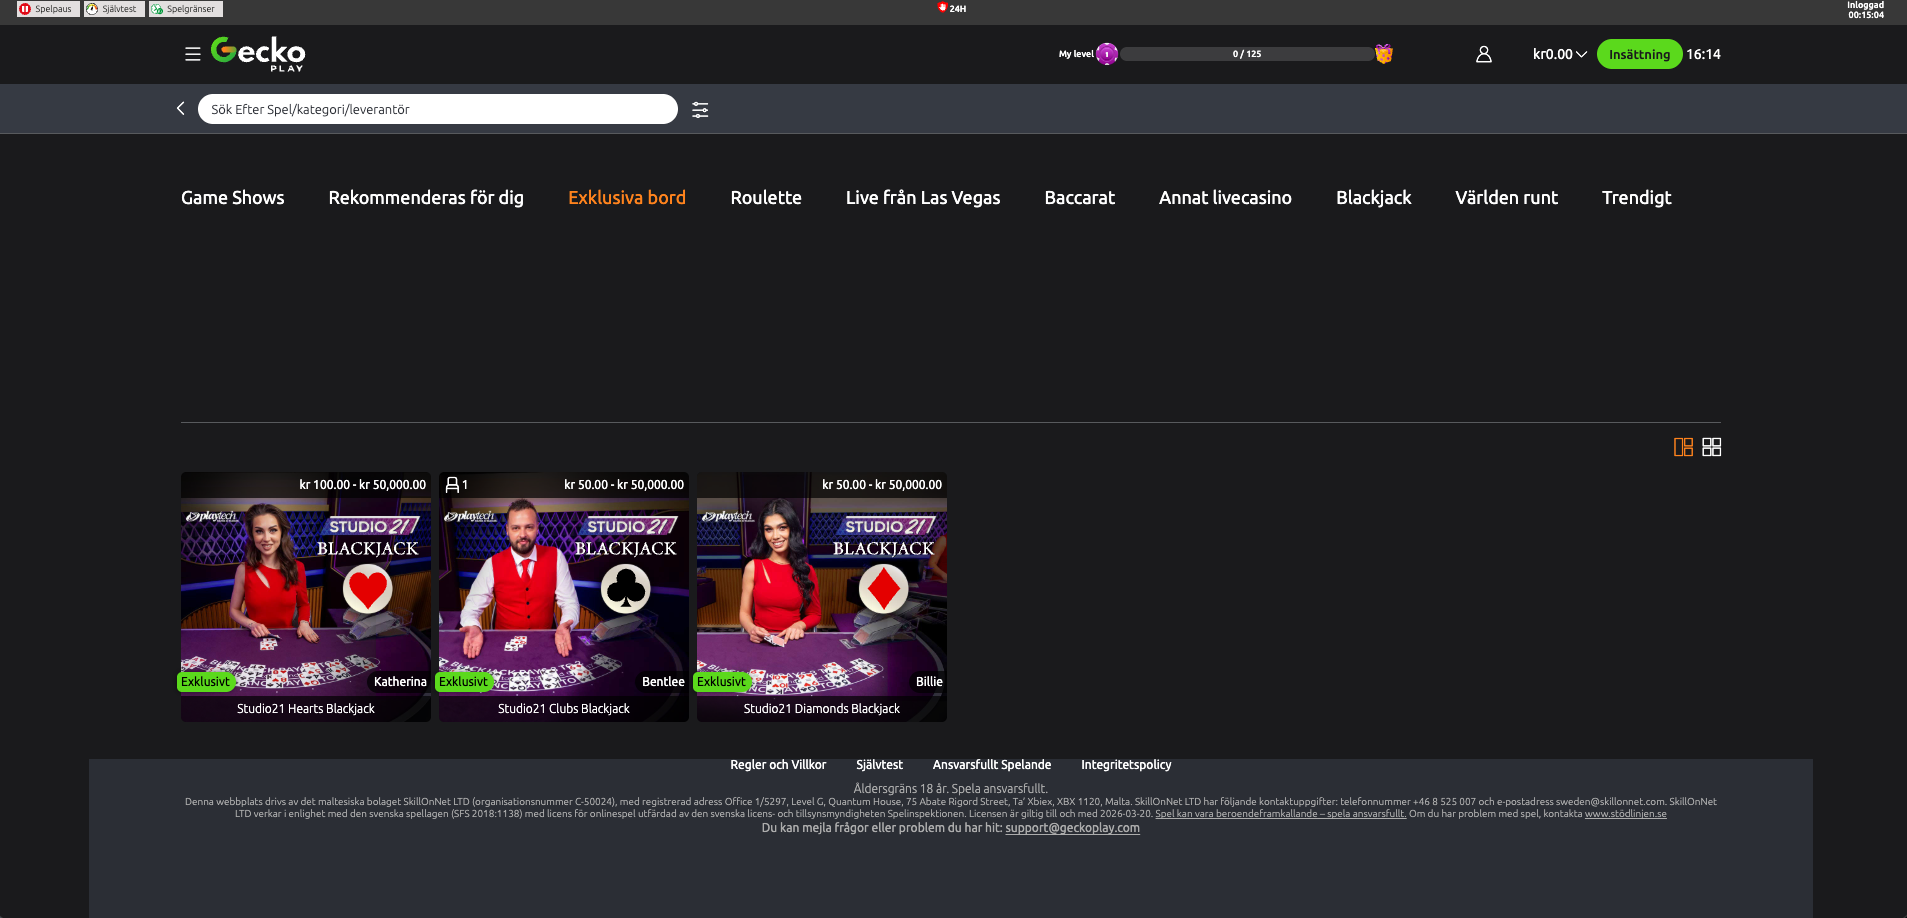This screenshot has width=1907, height=918.
Task: Open the hamburger navigation menu
Action: tap(192, 54)
